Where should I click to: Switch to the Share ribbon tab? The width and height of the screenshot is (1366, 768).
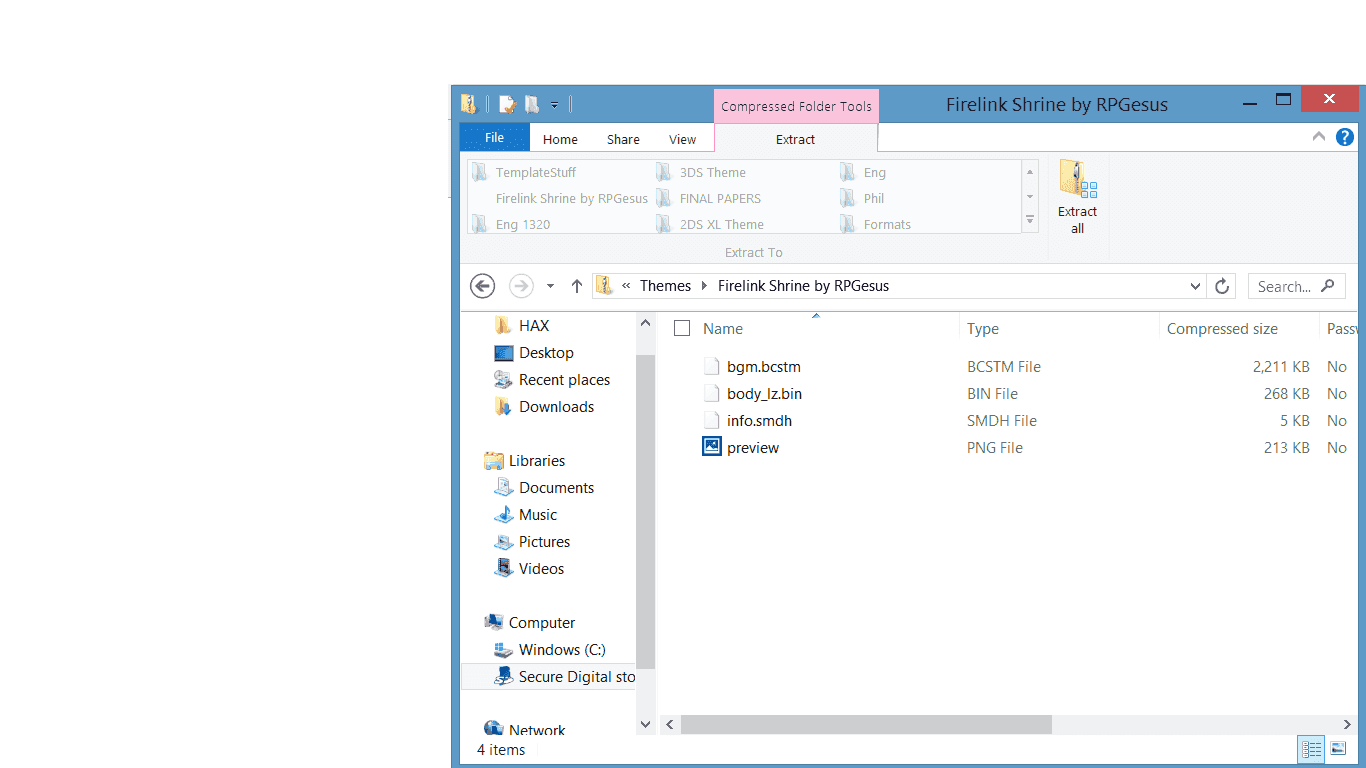coord(623,139)
